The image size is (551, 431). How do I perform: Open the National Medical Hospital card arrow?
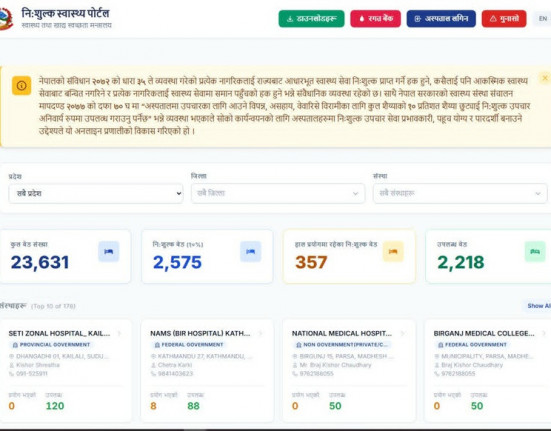tap(403, 333)
